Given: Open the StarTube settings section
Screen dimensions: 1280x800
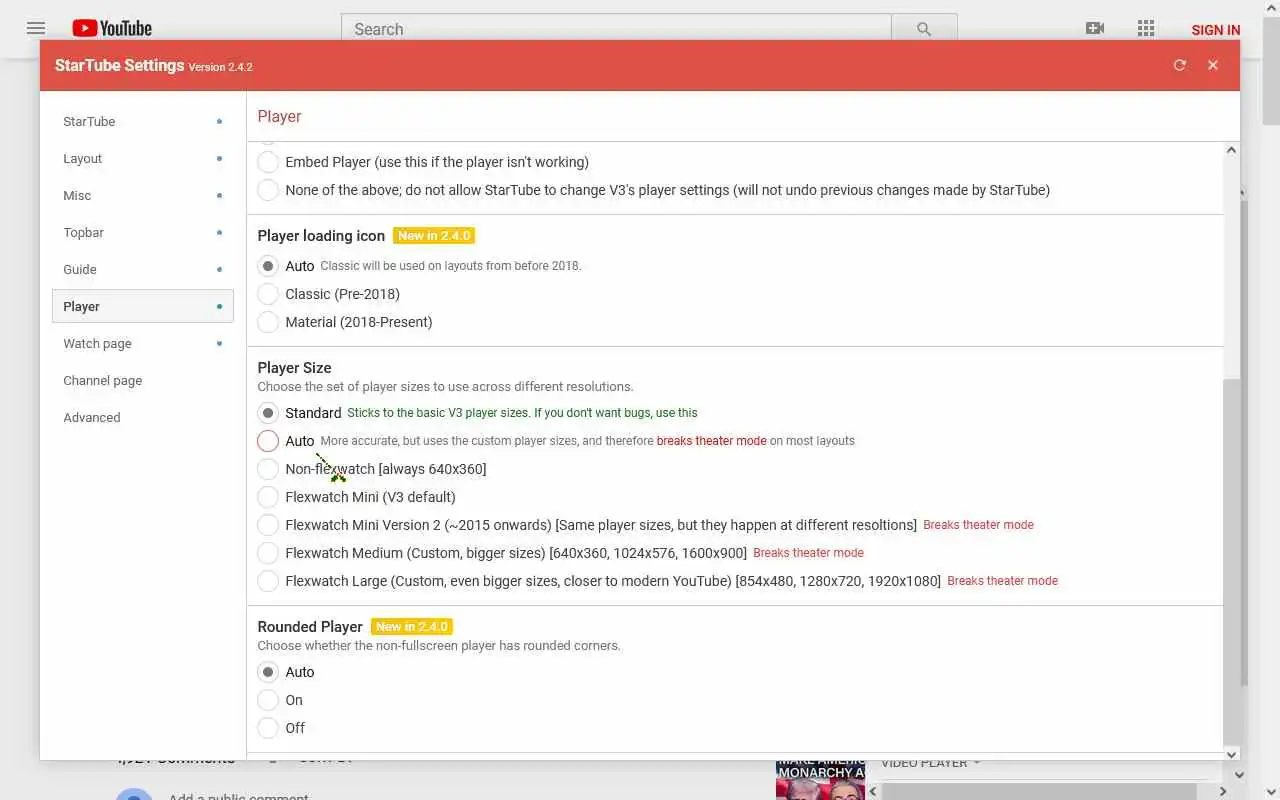Looking at the screenshot, I should (x=142, y=121).
